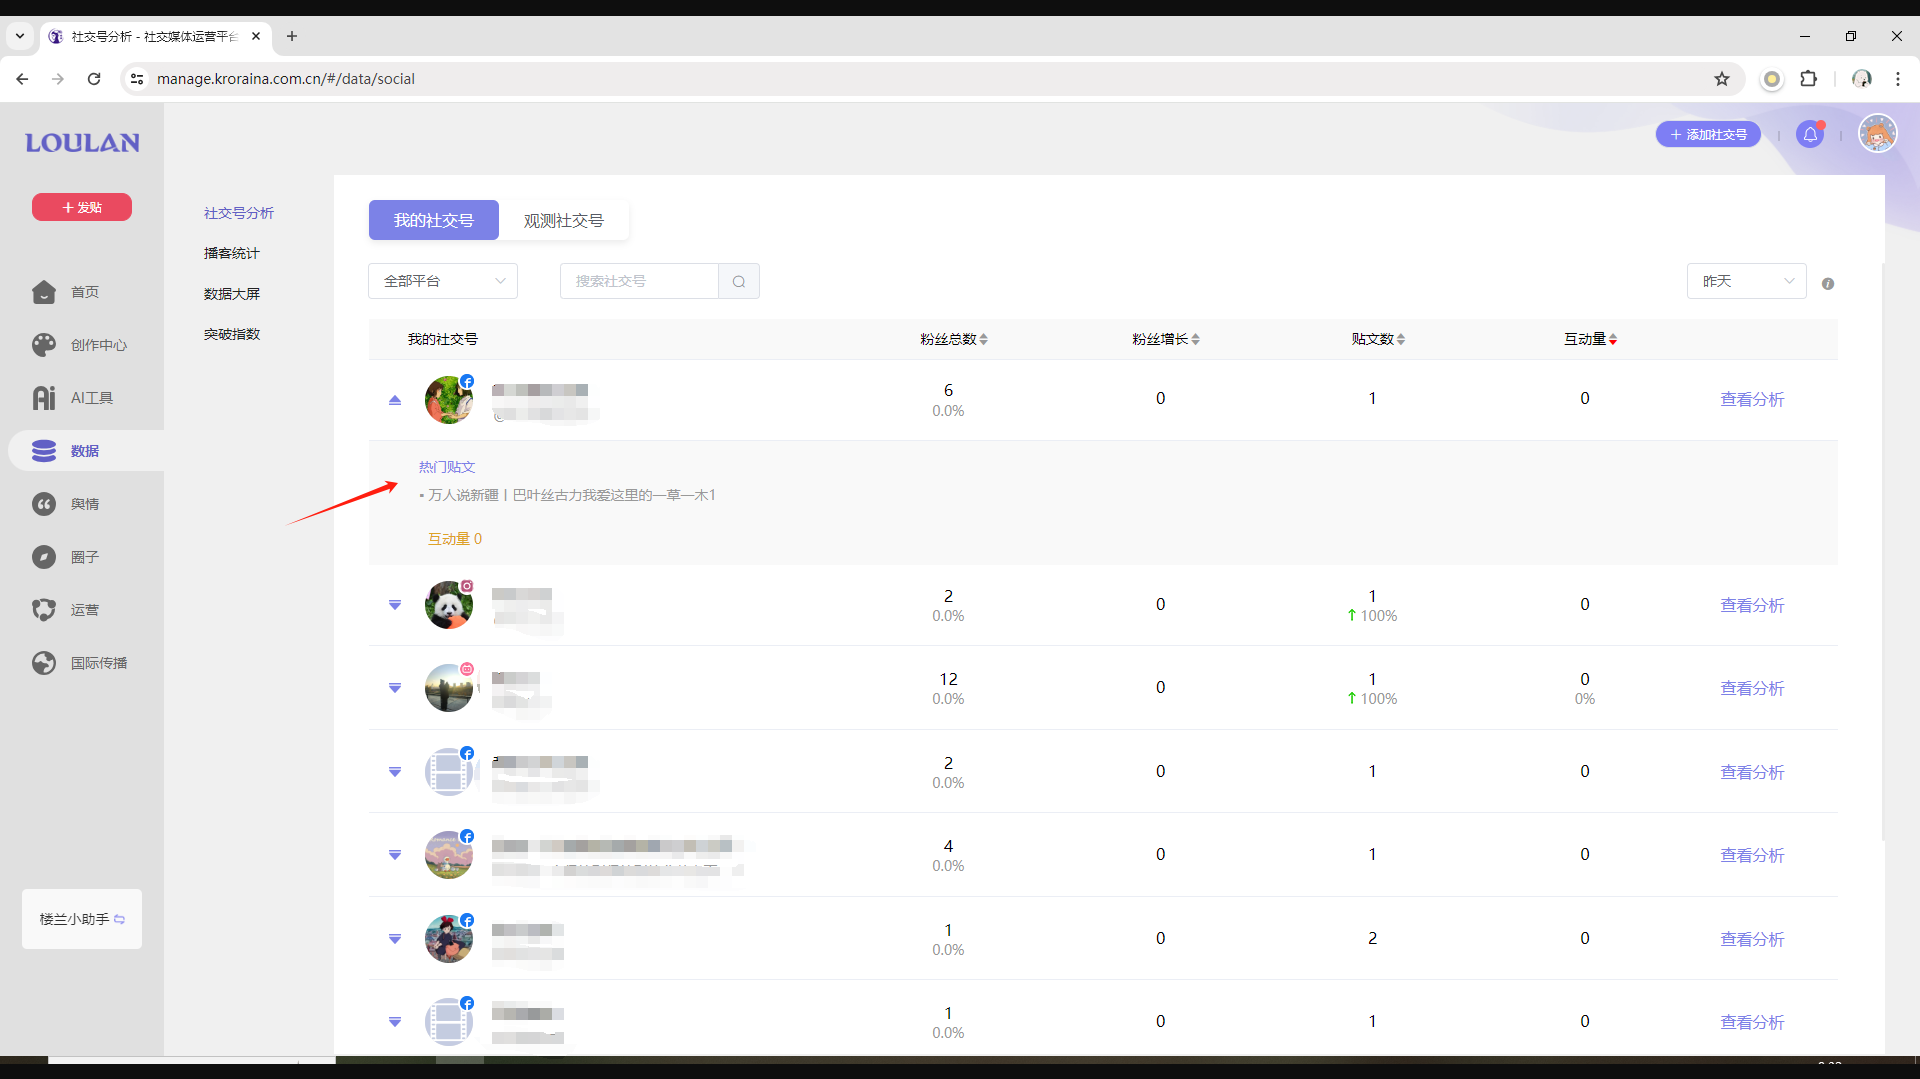Bookmark this page with star icon
This screenshot has height=1079, width=1920.
point(1722,79)
